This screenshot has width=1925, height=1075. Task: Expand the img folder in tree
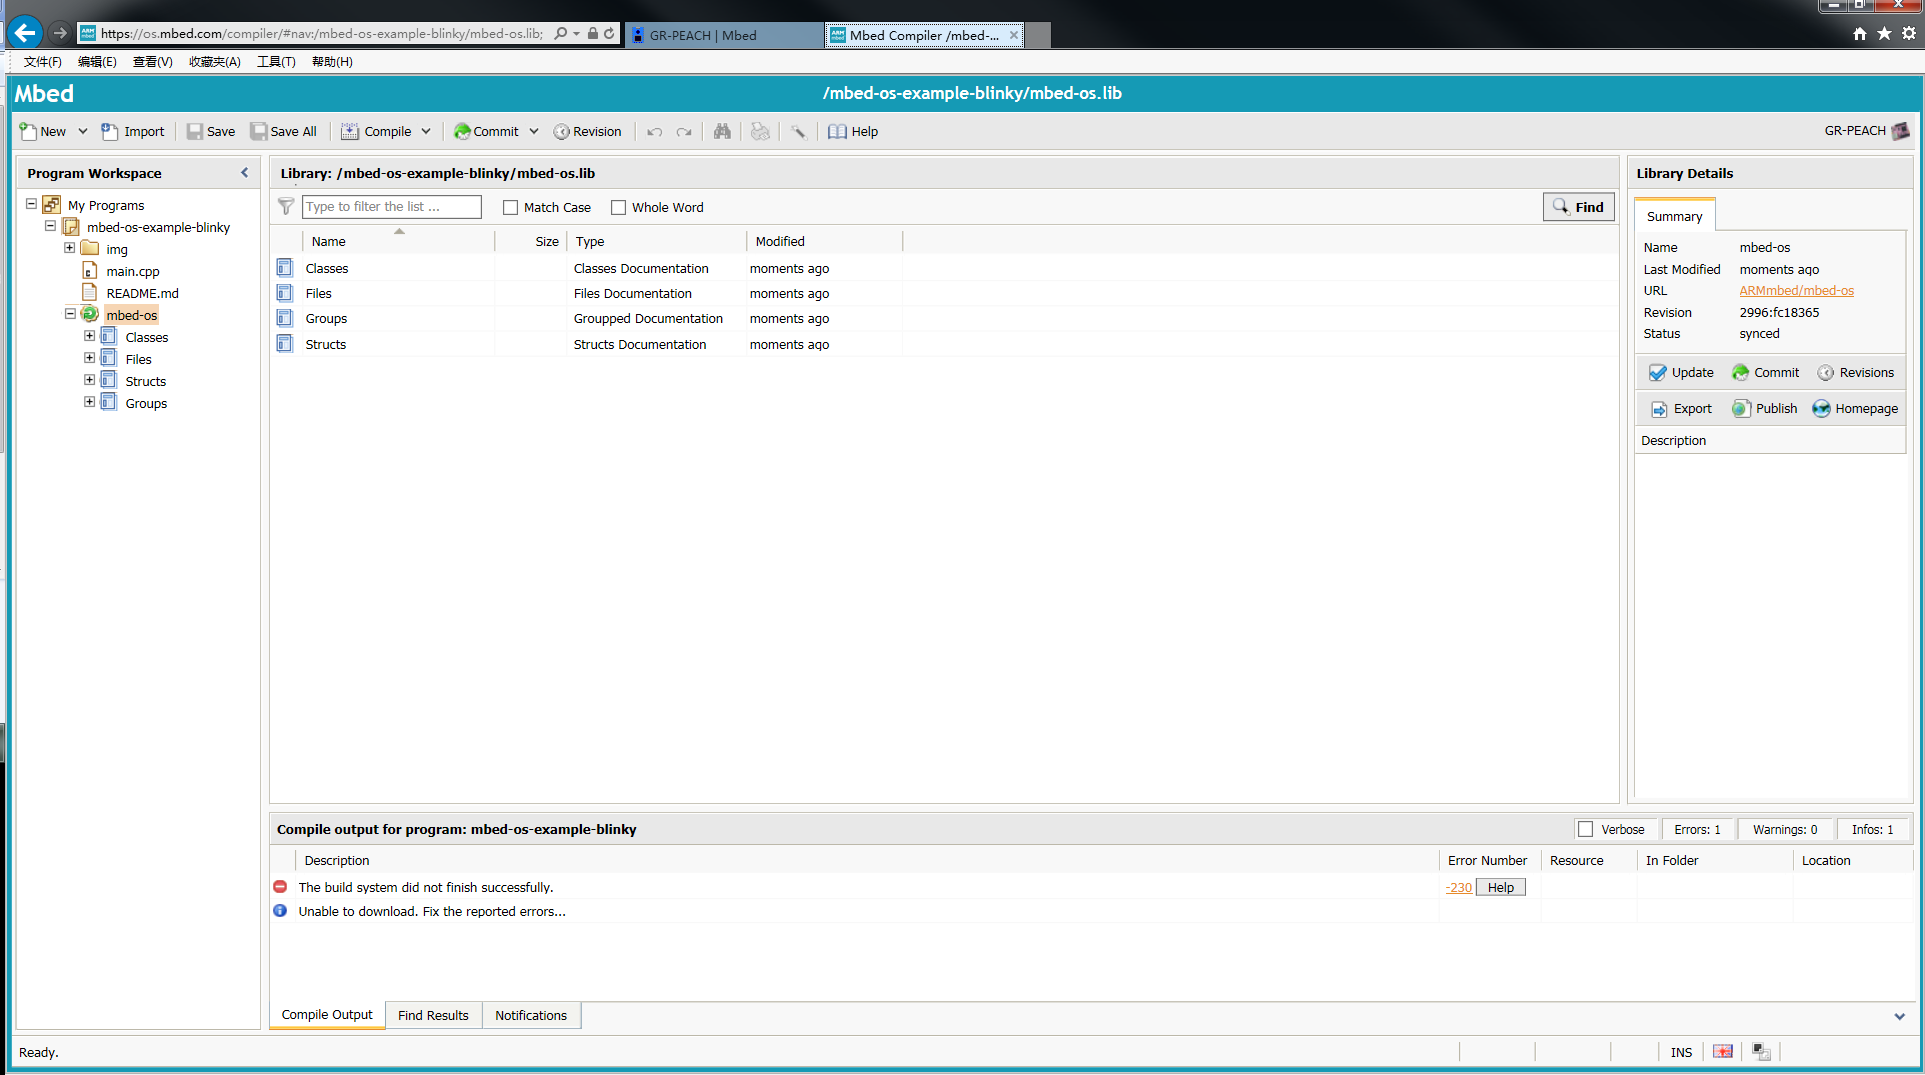point(70,248)
